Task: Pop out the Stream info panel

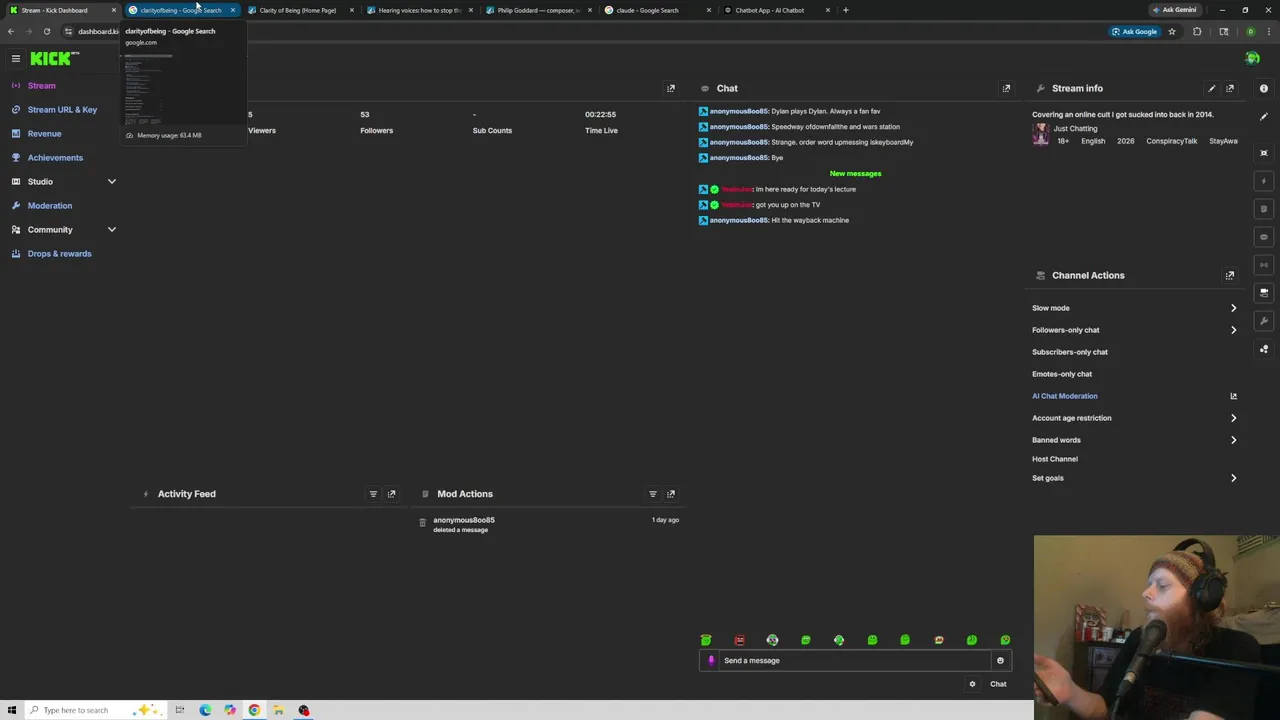Action: coord(1230,88)
